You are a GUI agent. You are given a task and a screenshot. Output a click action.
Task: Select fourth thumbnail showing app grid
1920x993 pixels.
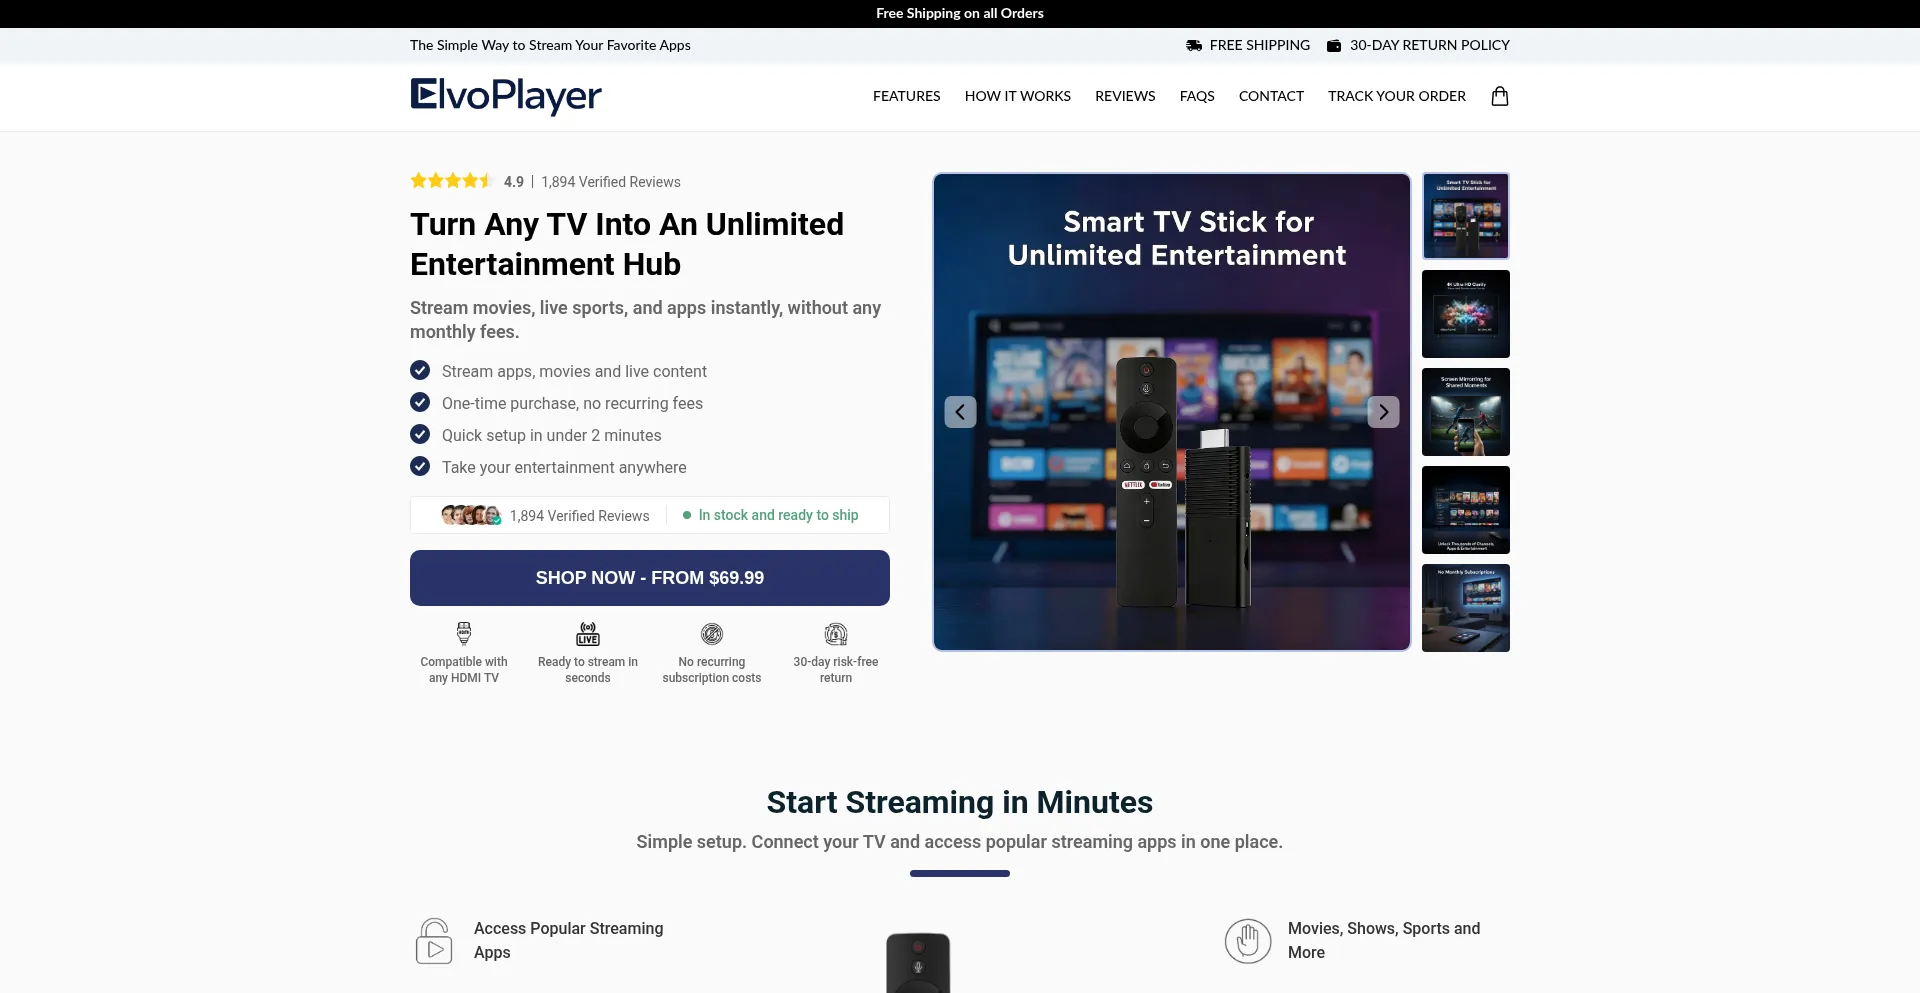(1466, 510)
